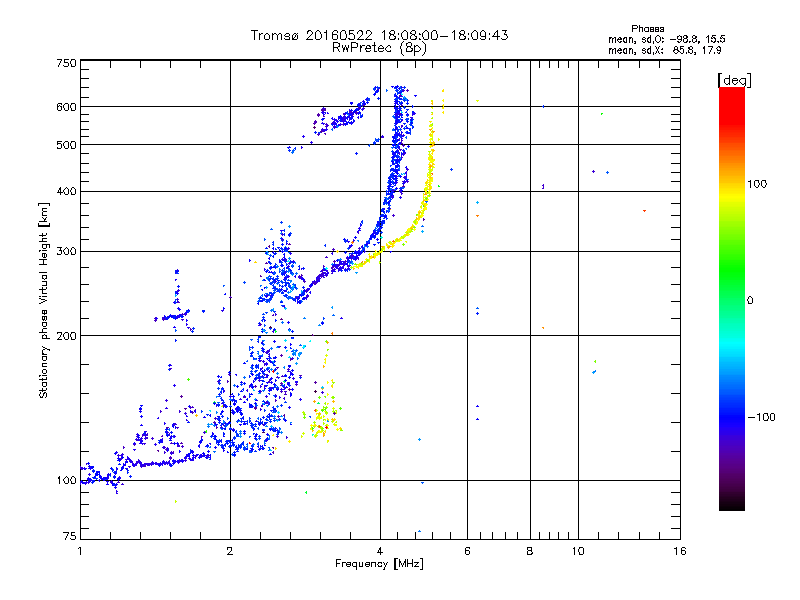Click the x-axis tick label "6"

pos(467,551)
